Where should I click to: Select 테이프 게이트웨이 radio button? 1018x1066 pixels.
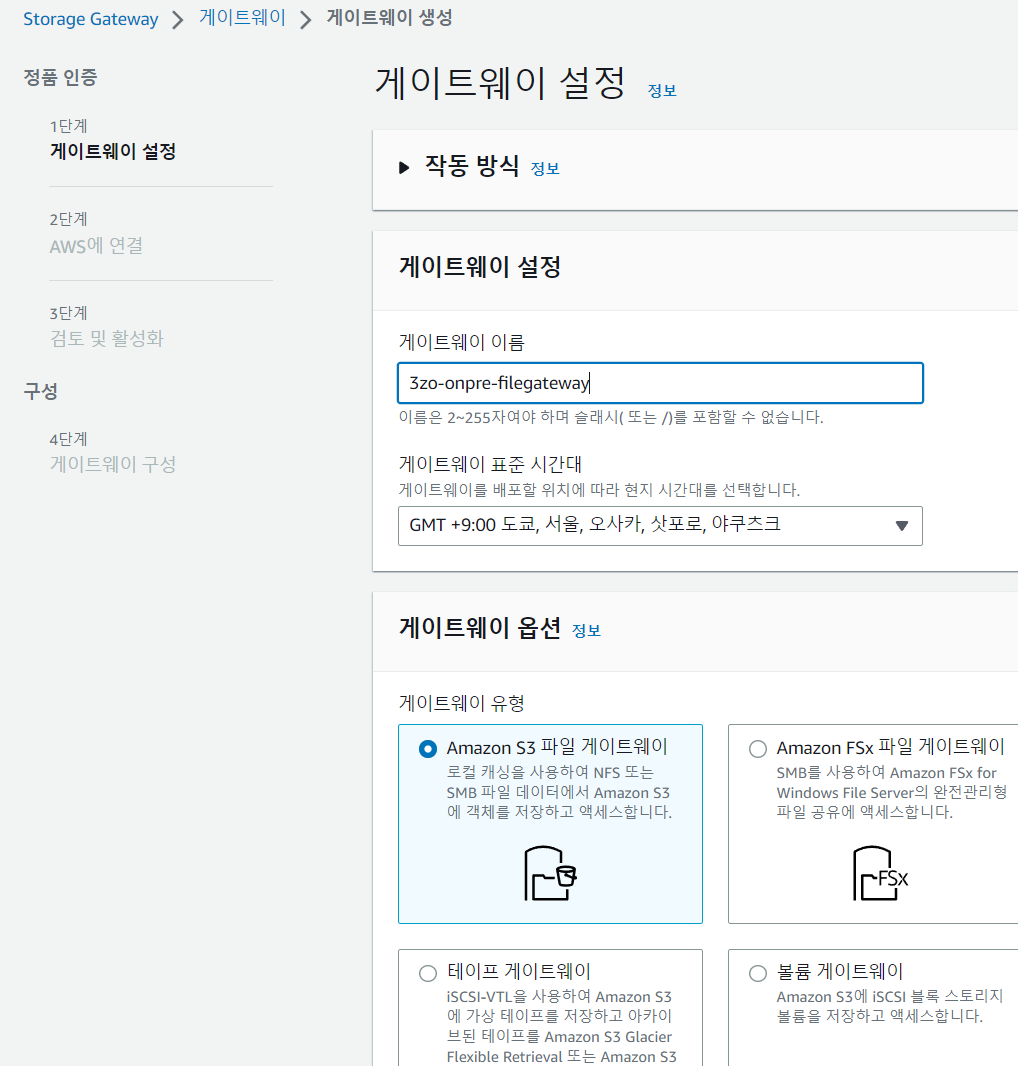coord(428,973)
